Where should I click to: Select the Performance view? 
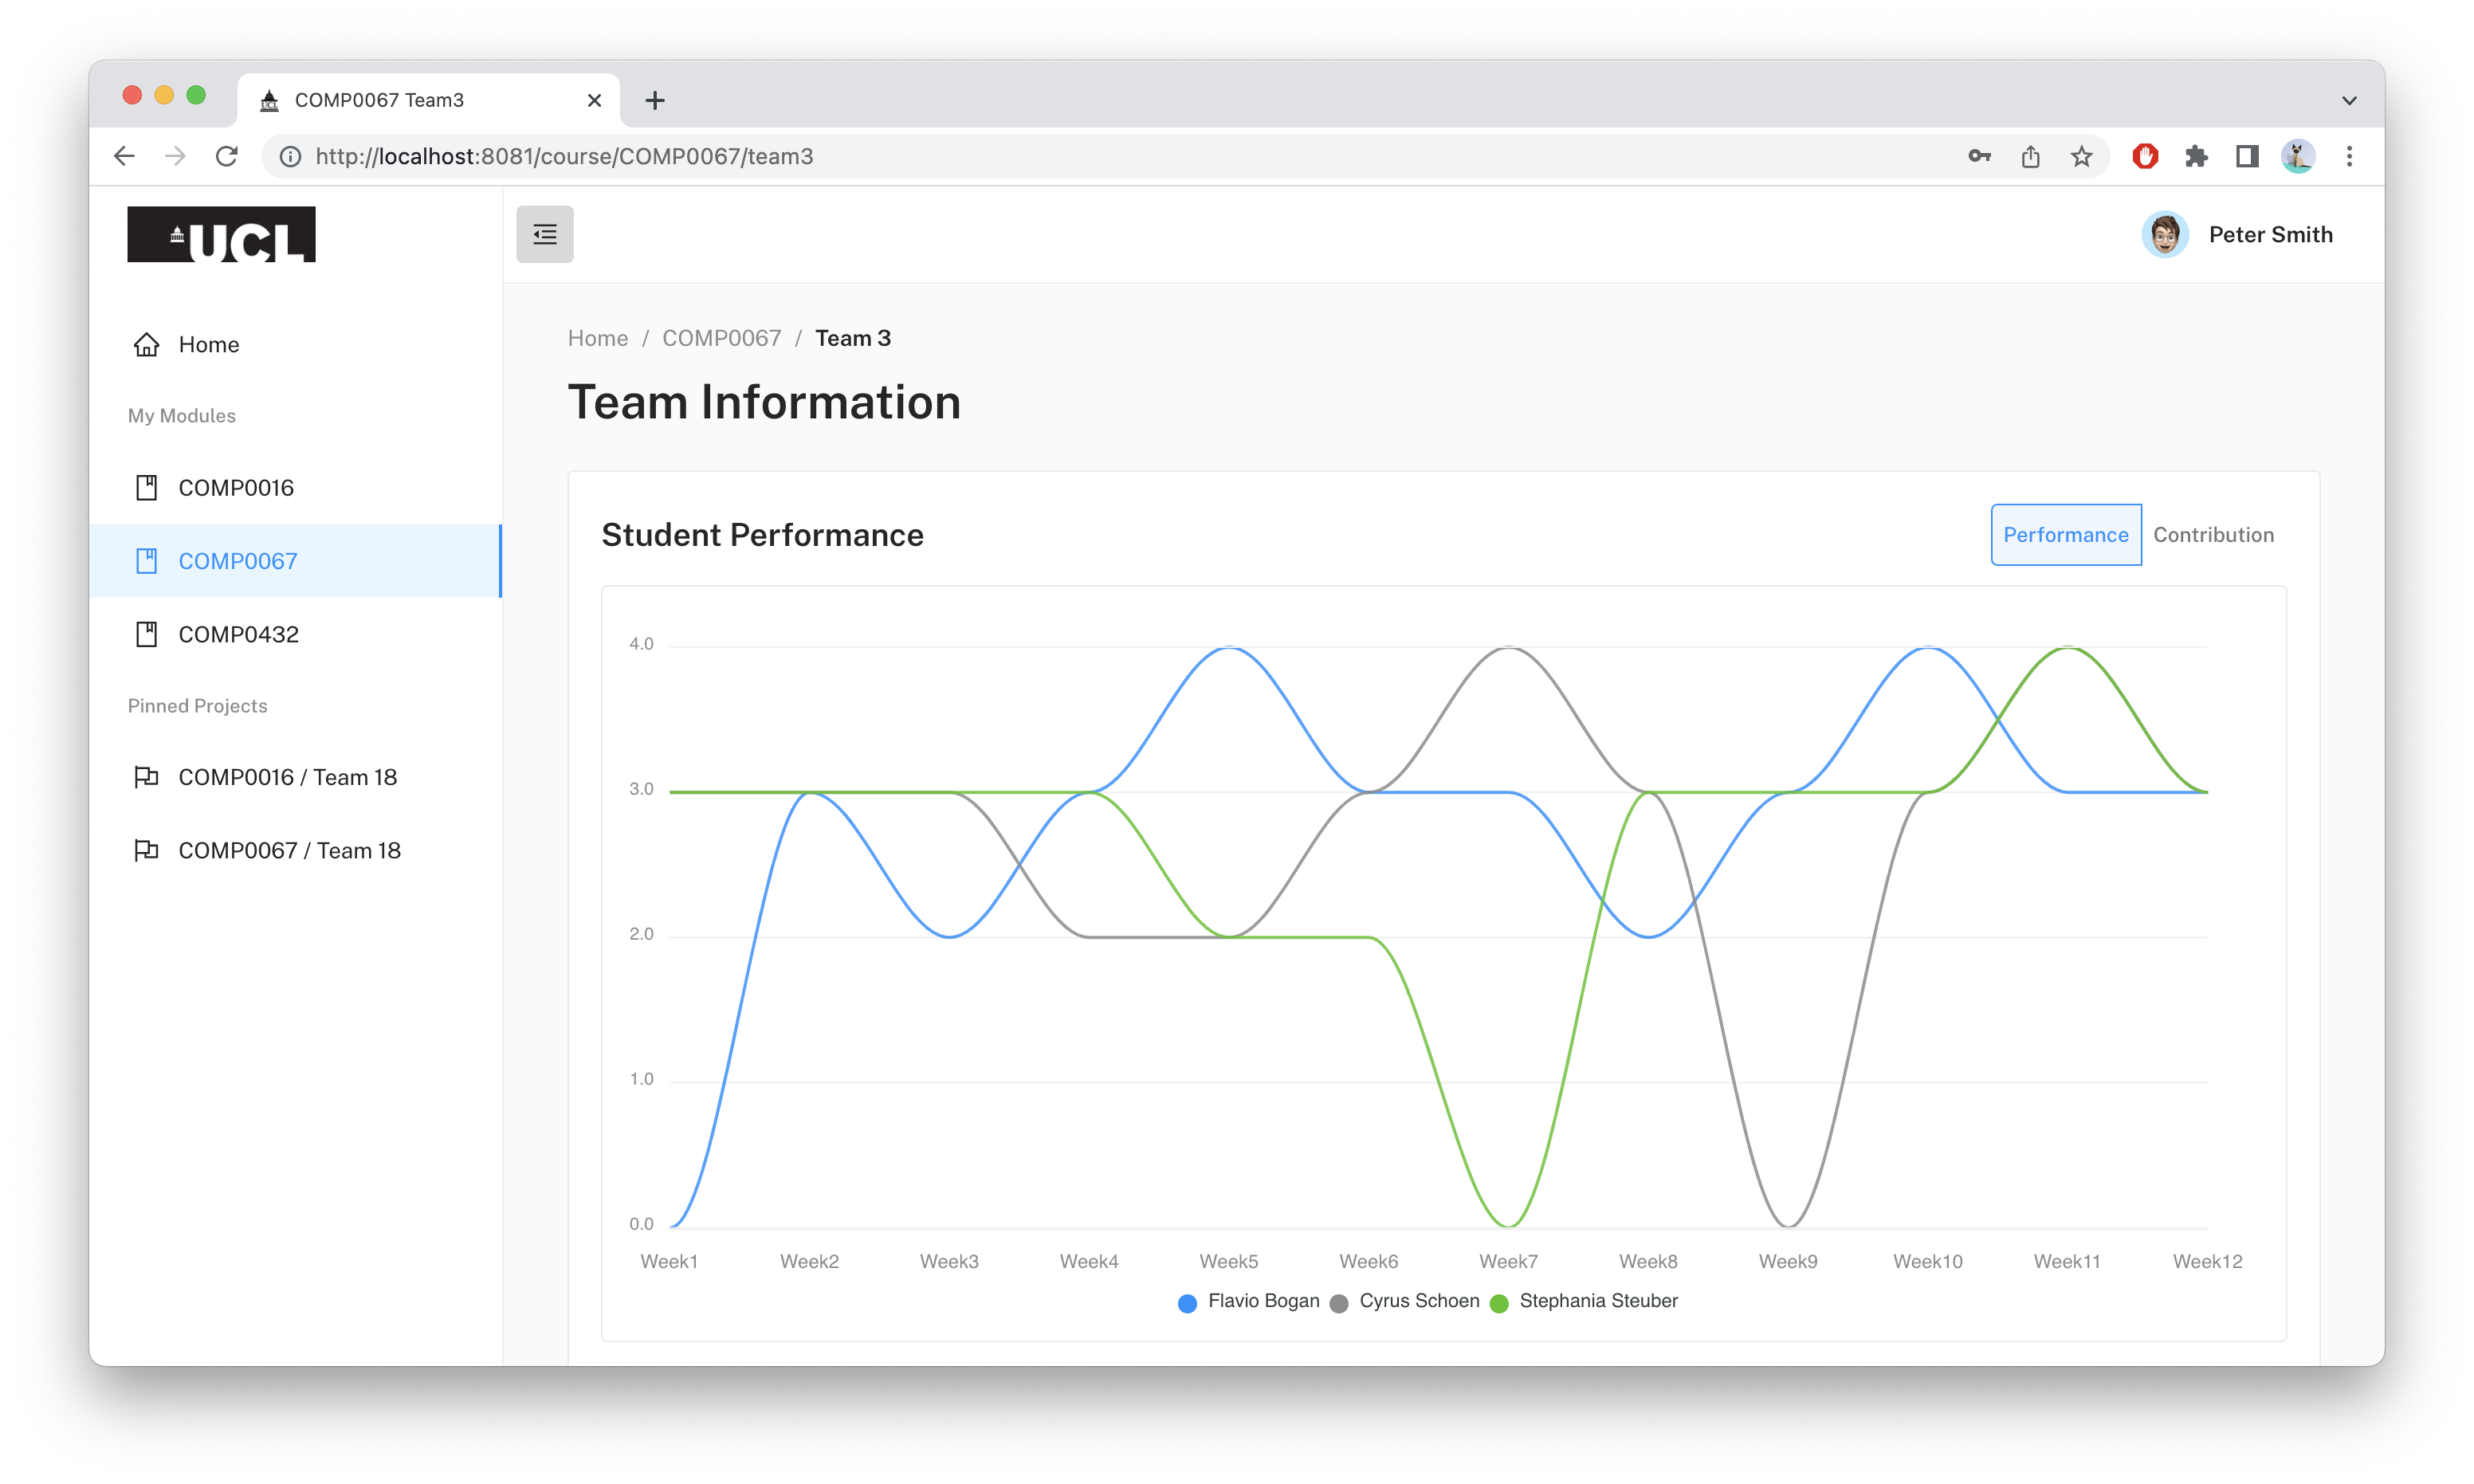click(2065, 534)
